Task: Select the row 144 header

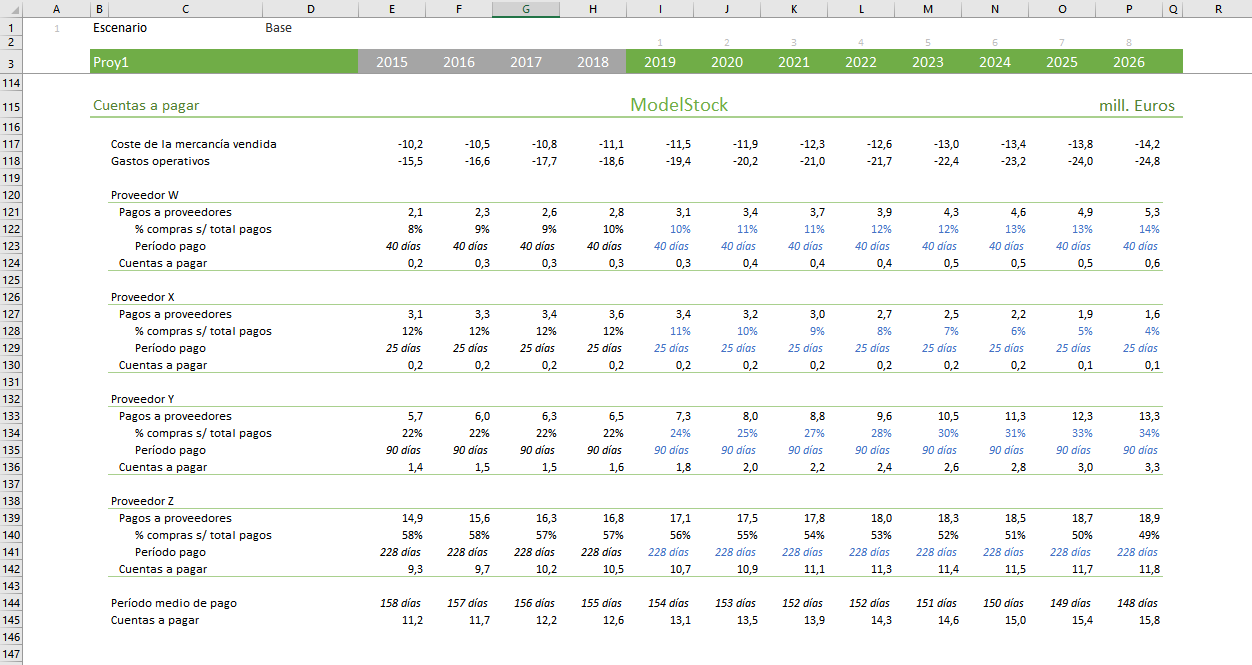Action: [12, 603]
